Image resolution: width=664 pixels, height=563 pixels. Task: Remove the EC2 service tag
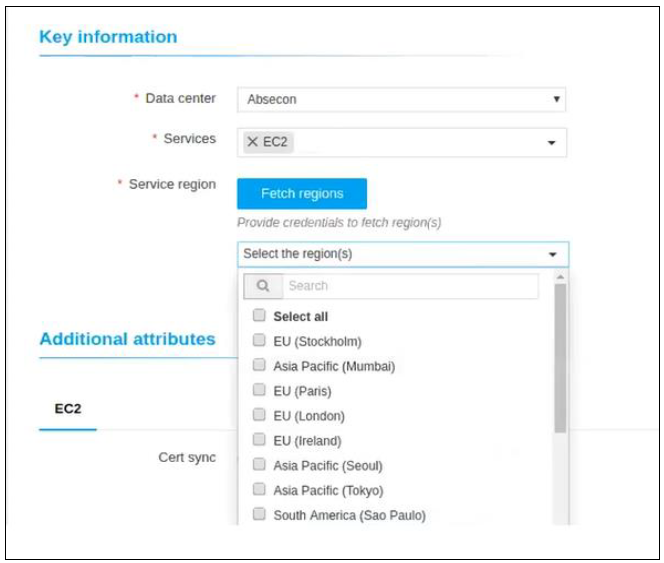tap(252, 141)
